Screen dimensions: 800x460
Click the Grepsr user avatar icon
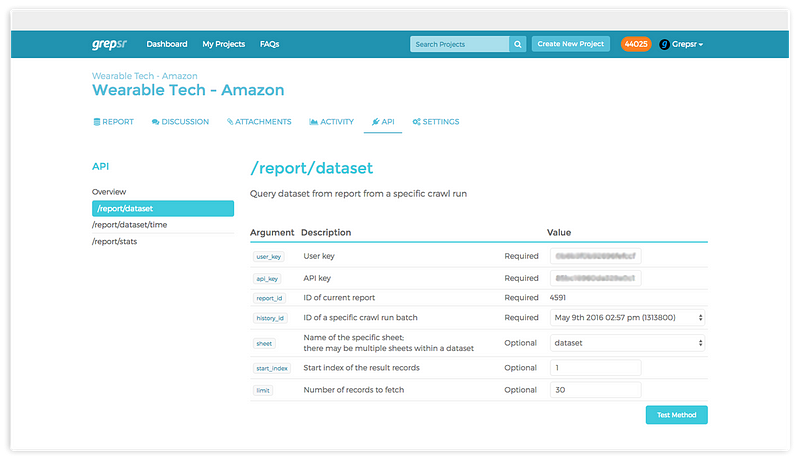(664, 44)
